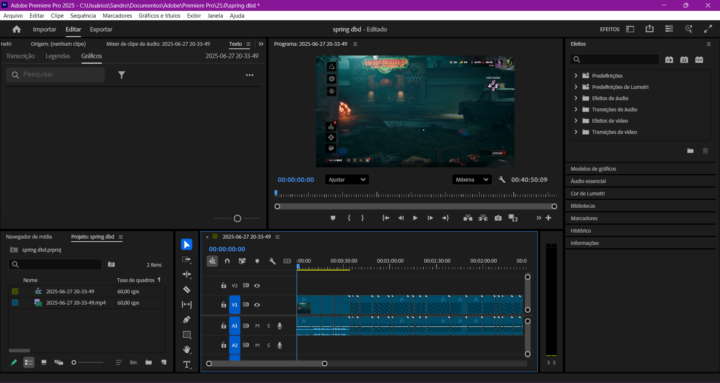Switch to the Legendas tab
Image resolution: width=720 pixels, height=383 pixels.
(58, 56)
